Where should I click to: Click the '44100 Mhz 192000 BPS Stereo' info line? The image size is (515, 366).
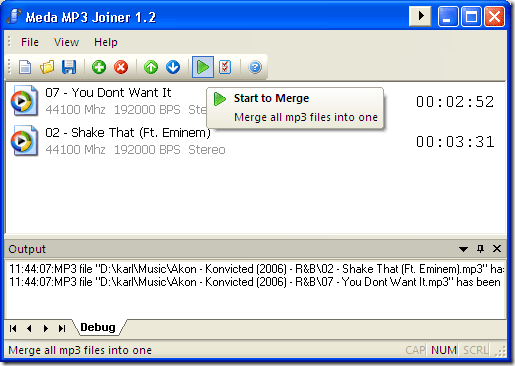135,150
